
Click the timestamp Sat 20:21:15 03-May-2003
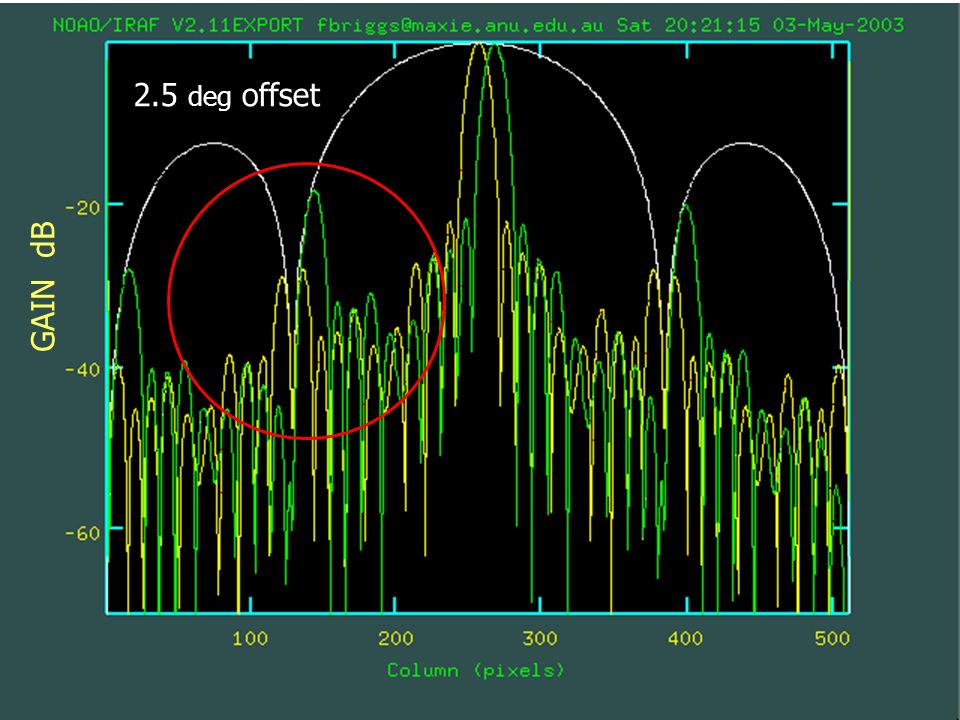(760, 26)
